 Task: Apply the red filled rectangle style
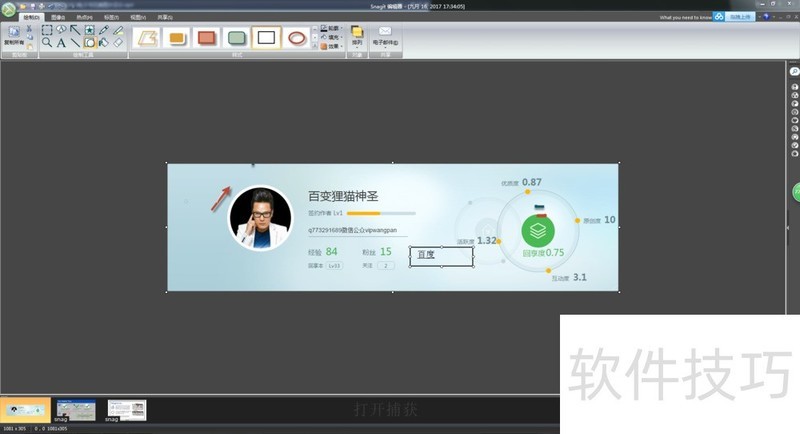(207, 38)
